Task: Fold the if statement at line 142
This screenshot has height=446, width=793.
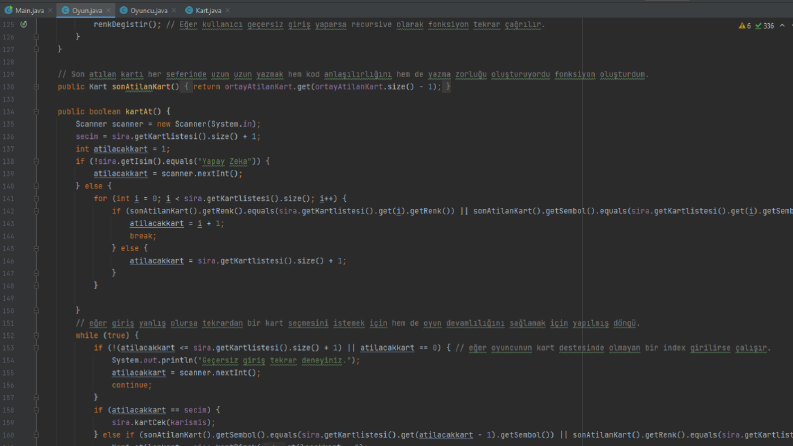Action: tap(36, 211)
